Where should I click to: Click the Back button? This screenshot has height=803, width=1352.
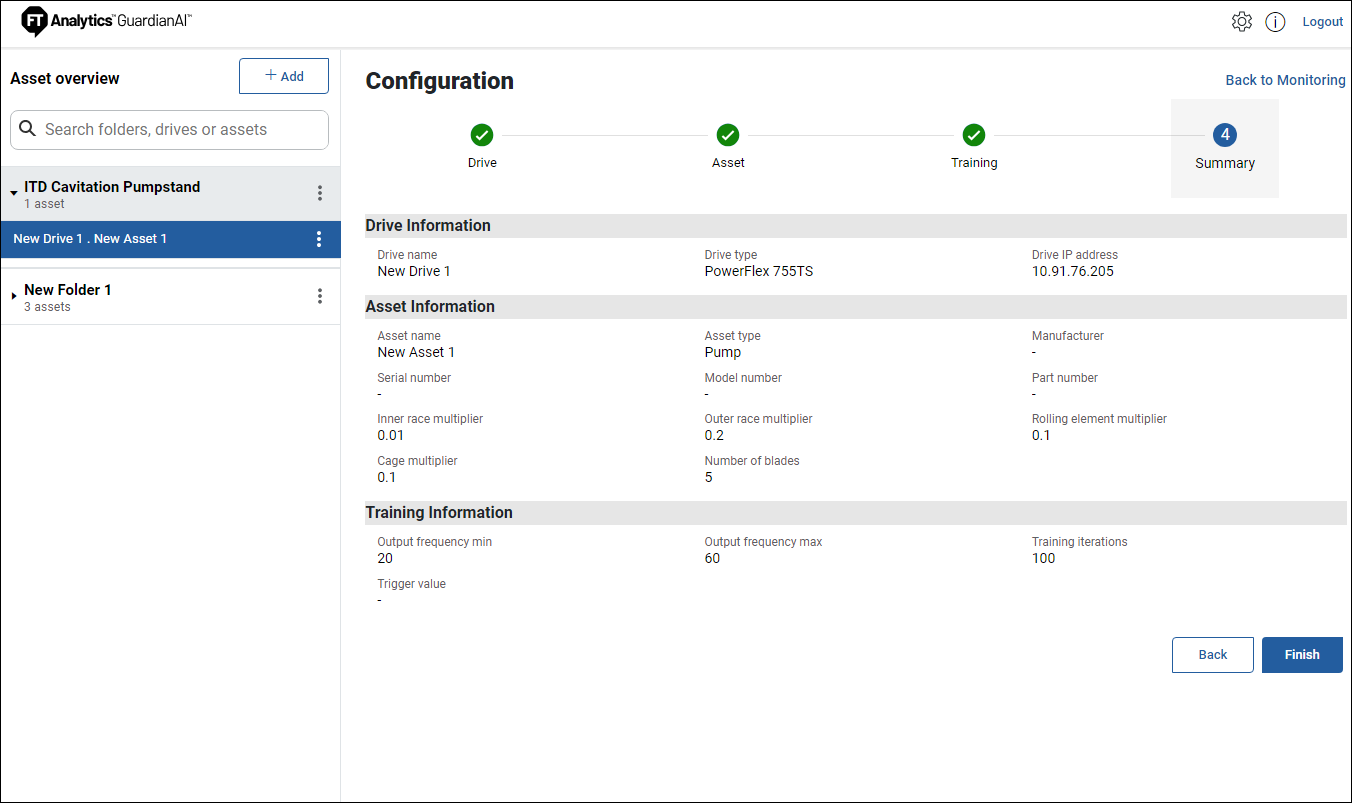pos(1212,655)
